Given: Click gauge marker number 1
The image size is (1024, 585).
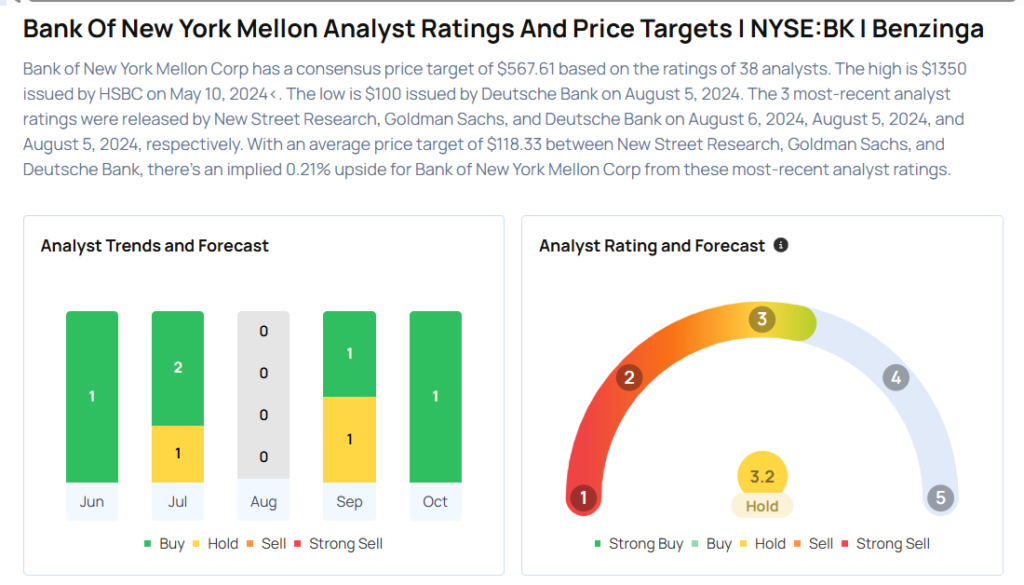Looking at the screenshot, I should pyautogui.click(x=582, y=498).
